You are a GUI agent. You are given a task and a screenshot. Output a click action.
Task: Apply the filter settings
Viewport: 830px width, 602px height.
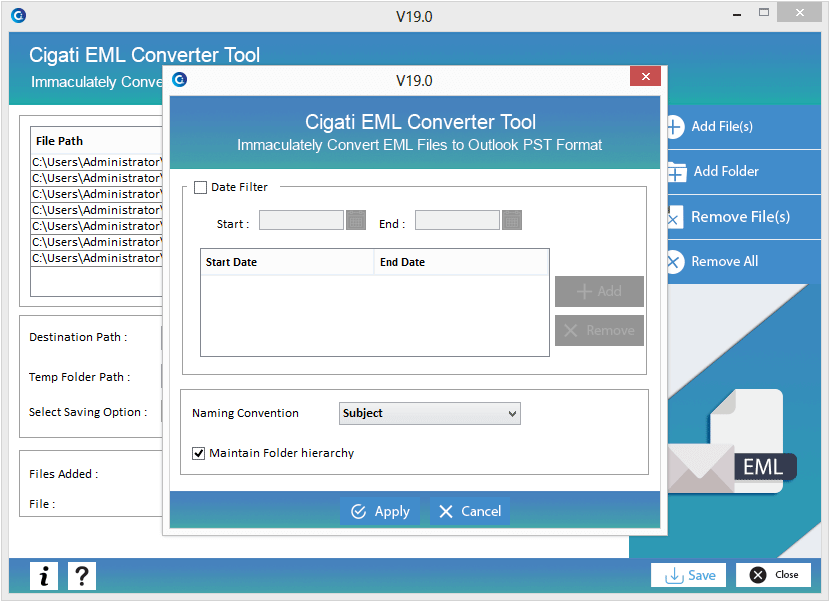[380, 511]
